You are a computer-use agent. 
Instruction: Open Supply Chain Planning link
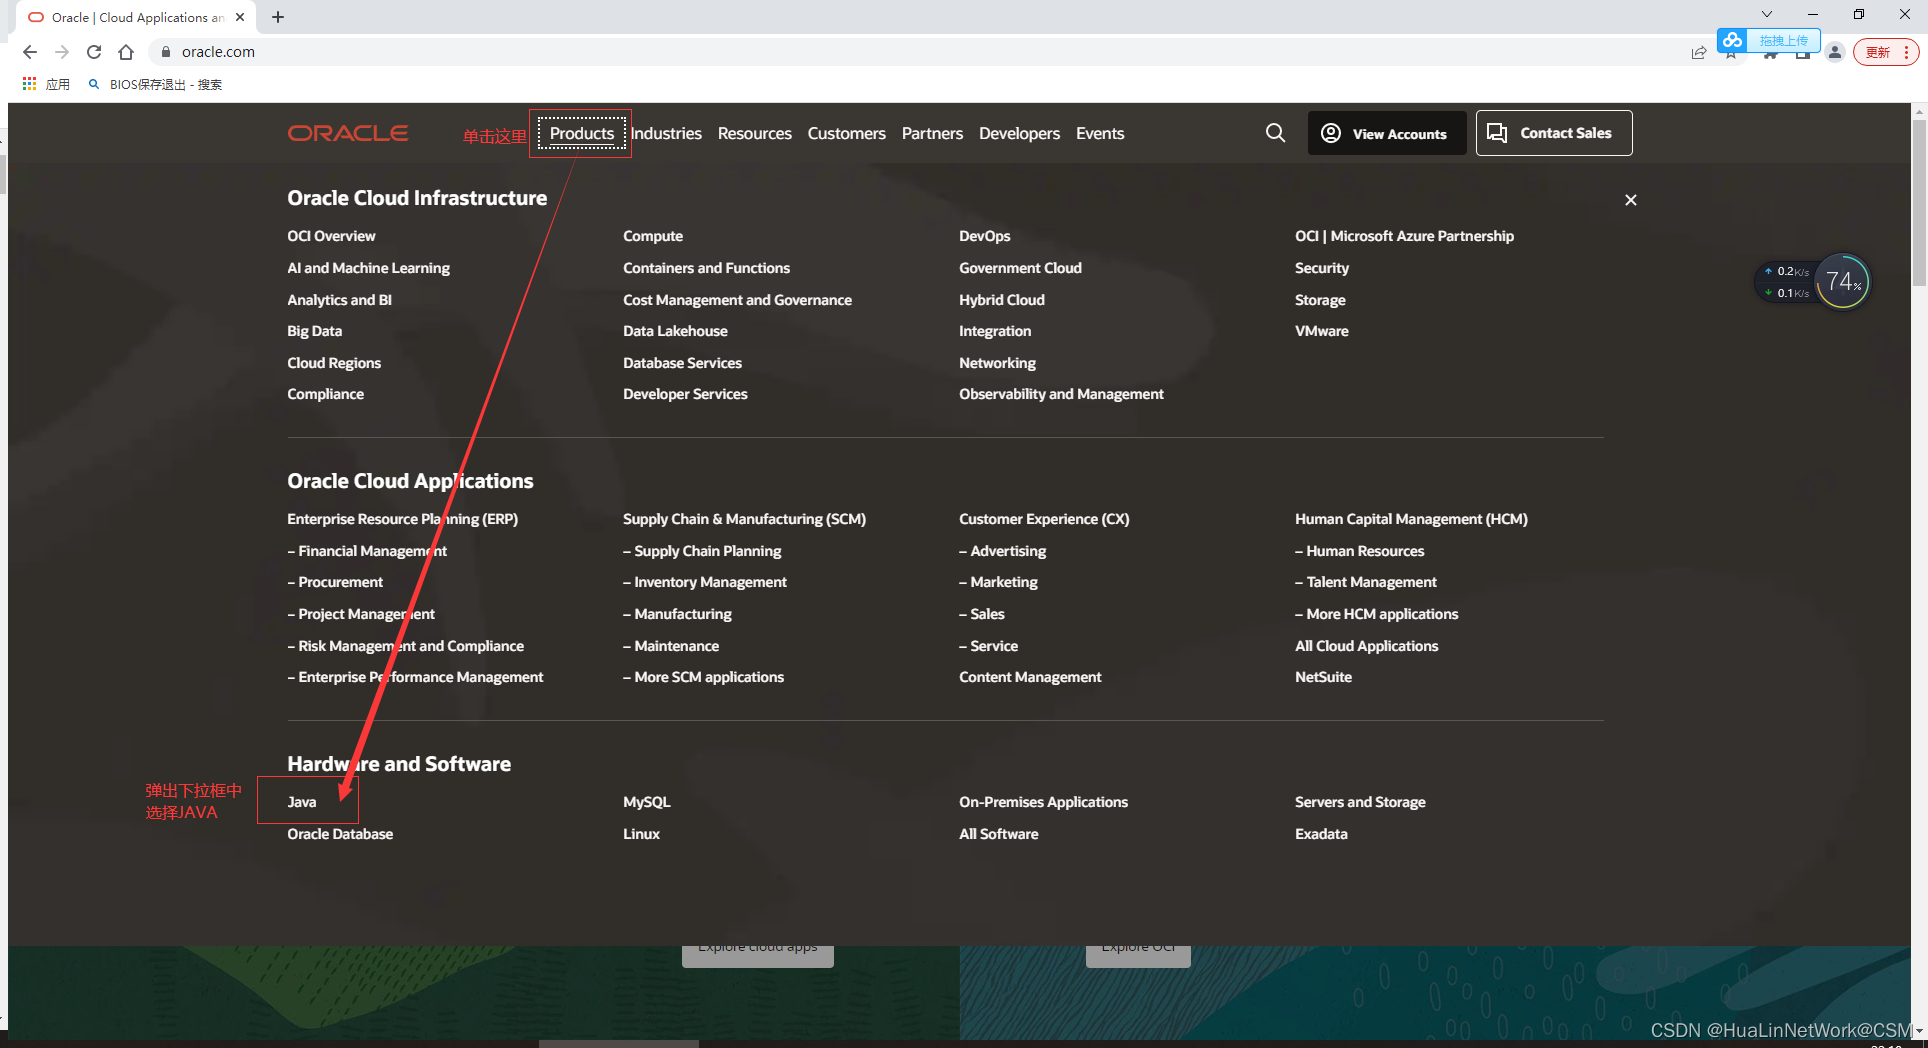coord(702,551)
